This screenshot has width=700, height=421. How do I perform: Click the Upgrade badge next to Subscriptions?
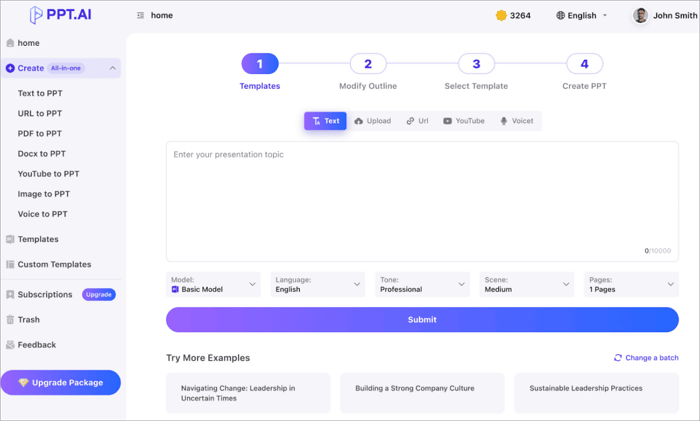[x=99, y=295]
